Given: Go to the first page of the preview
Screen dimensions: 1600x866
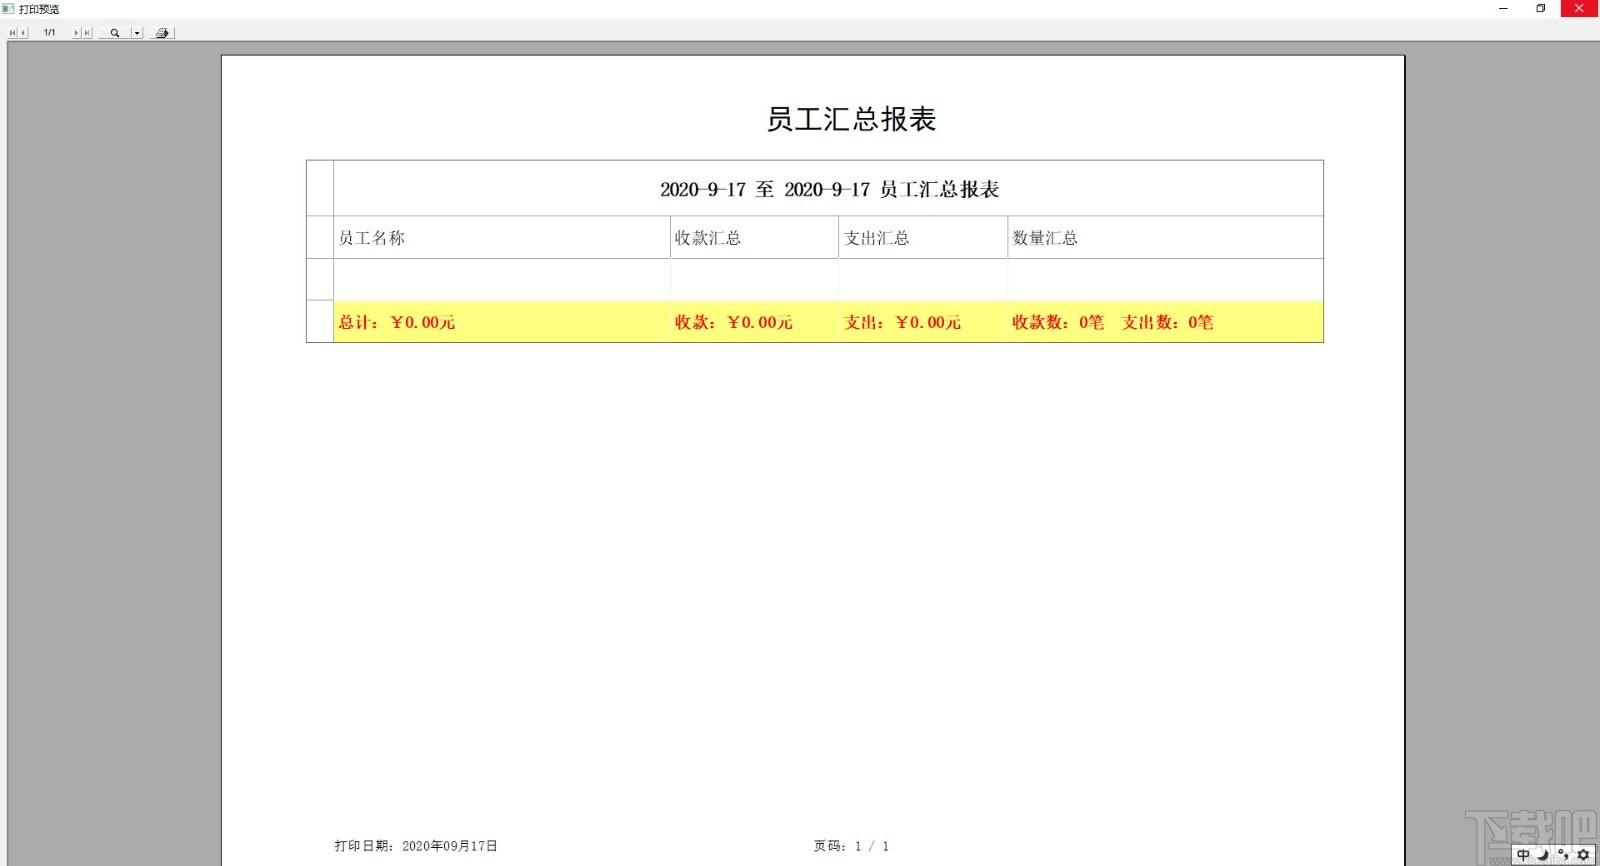Looking at the screenshot, I should coord(13,33).
